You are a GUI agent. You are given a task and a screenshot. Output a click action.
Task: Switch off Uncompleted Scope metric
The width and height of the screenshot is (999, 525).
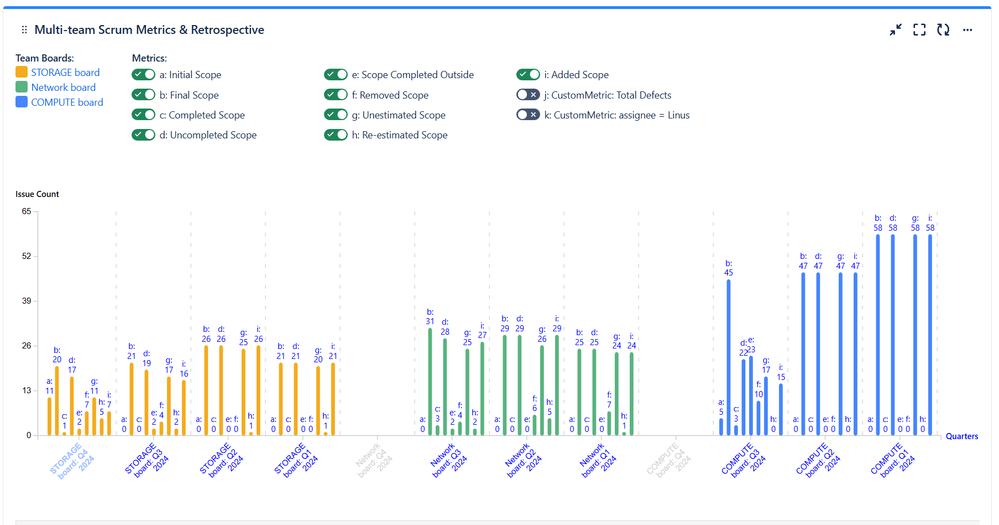(x=143, y=134)
